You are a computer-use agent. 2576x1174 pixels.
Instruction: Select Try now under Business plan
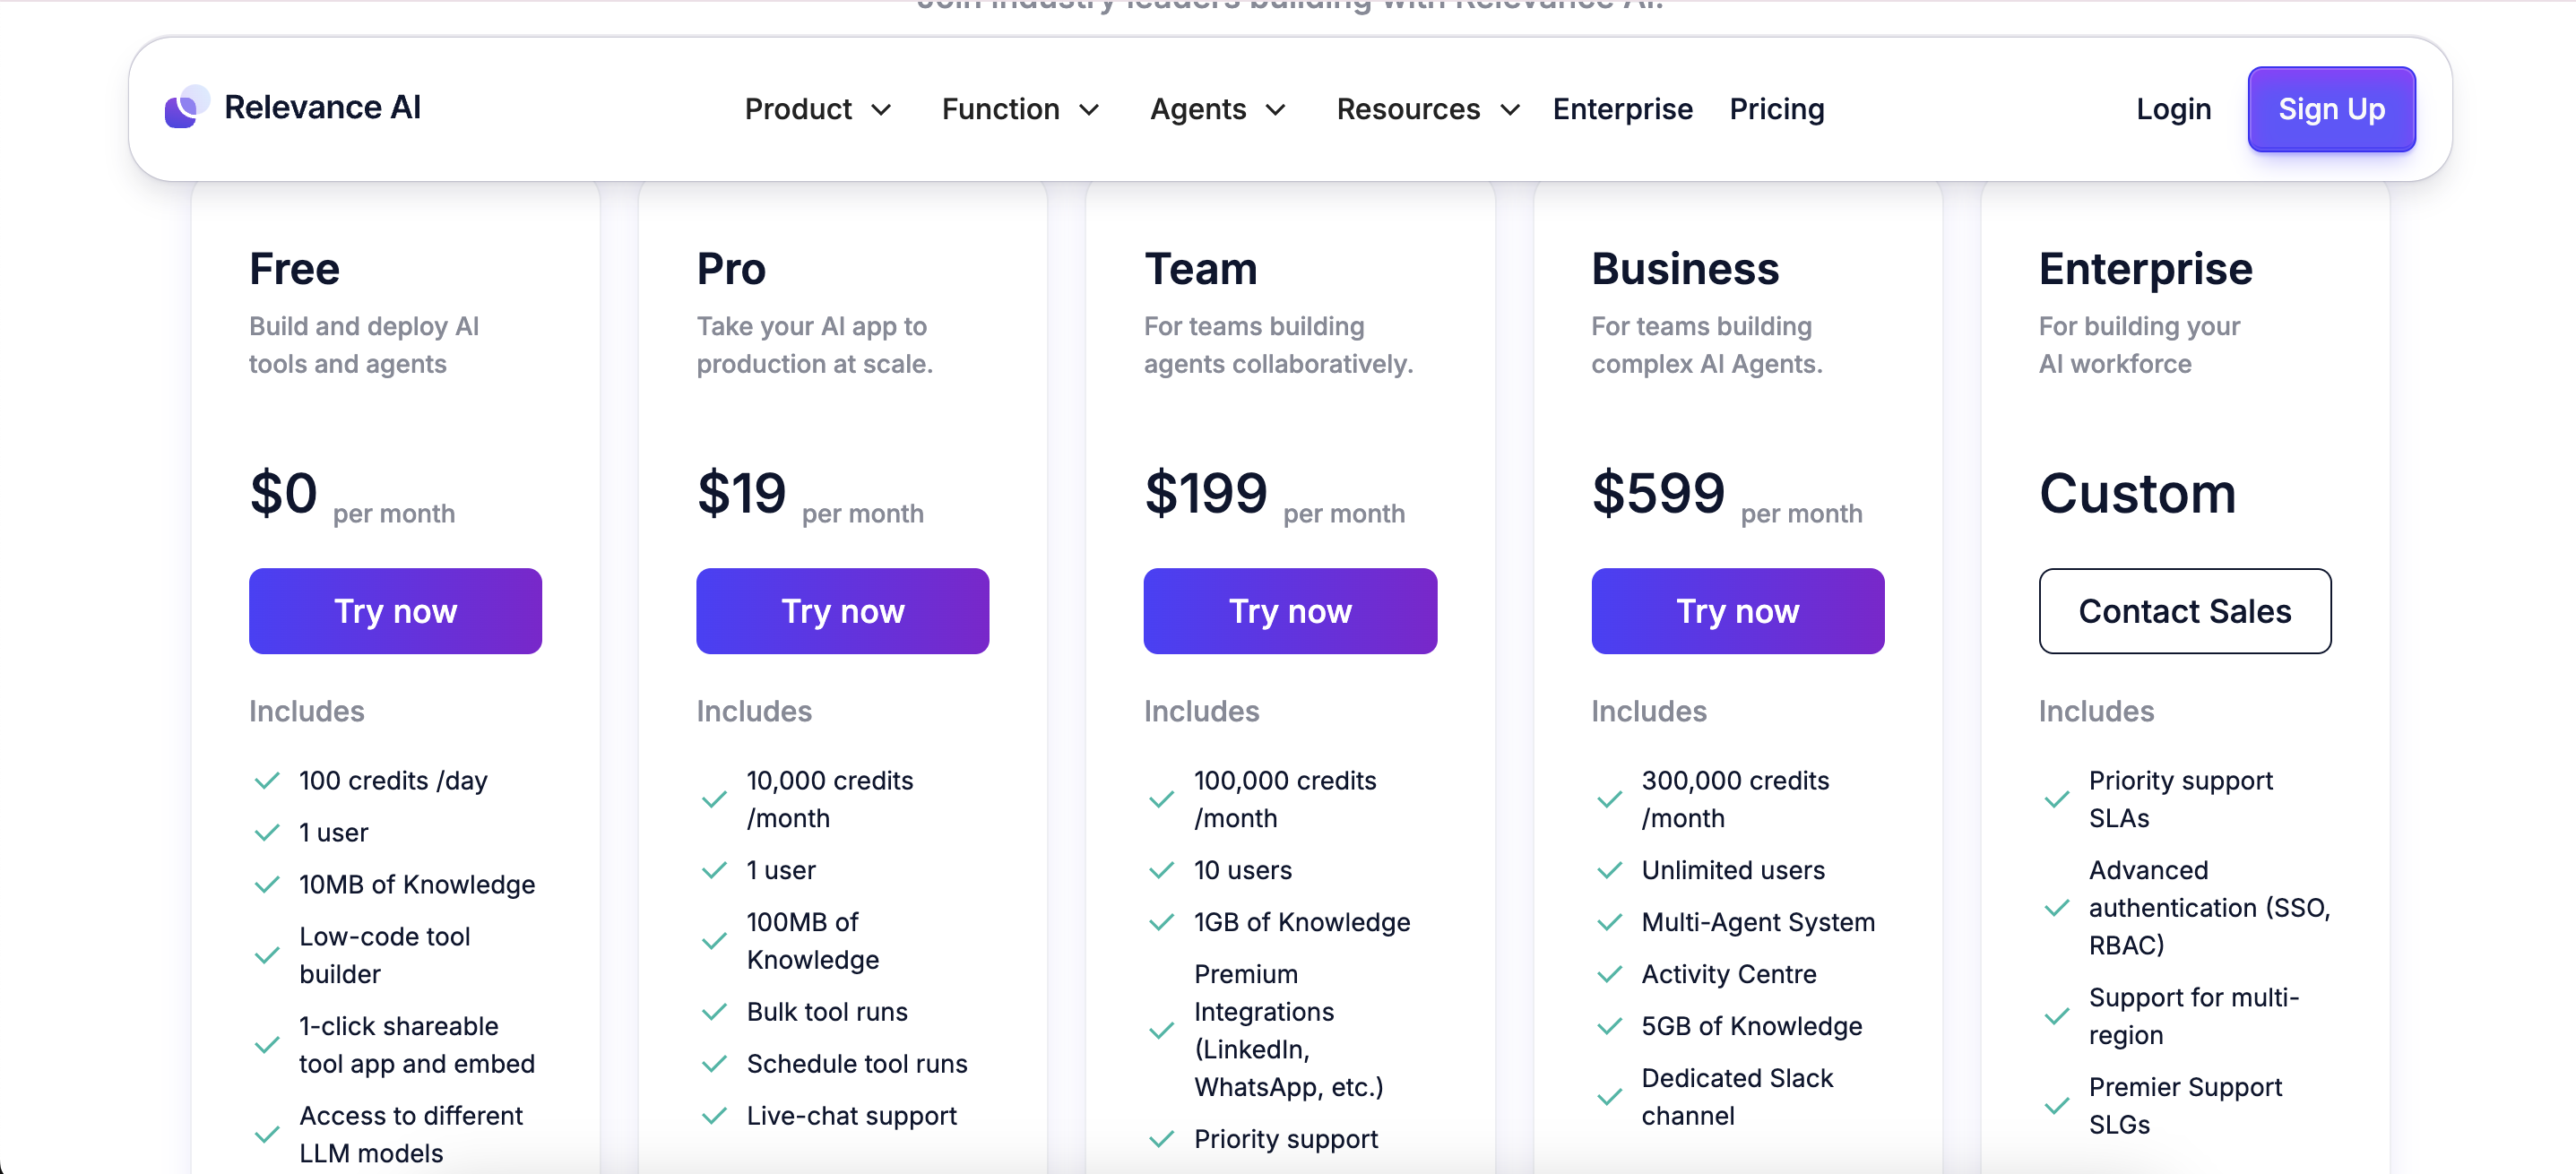1737,611
